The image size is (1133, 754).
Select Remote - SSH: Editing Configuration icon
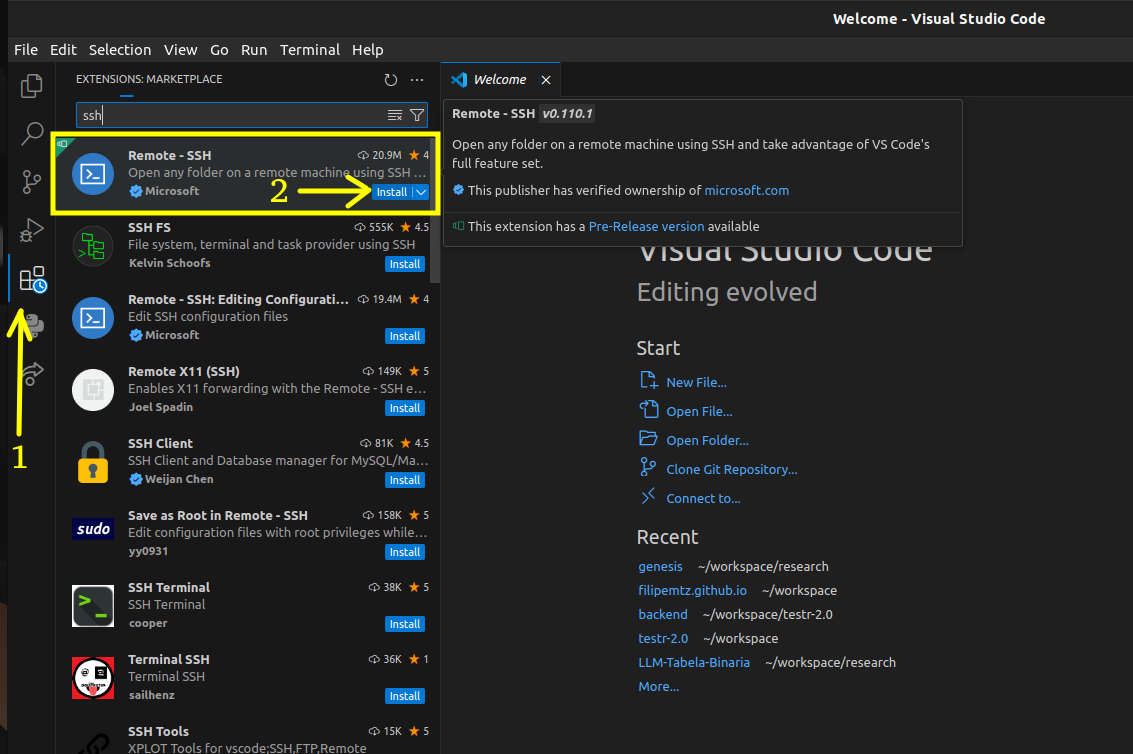click(x=92, y=317)
